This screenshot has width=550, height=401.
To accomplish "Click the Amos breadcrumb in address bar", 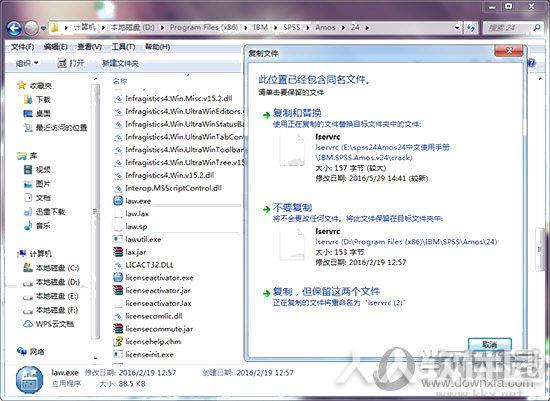I will click(325, 27).
